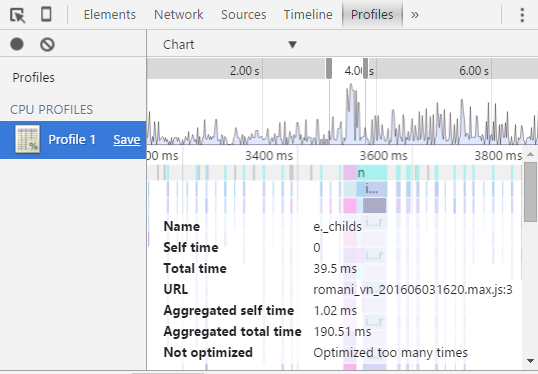Click the Self time value 0
This screenshot has height=374, width=538.
point(317,248)
